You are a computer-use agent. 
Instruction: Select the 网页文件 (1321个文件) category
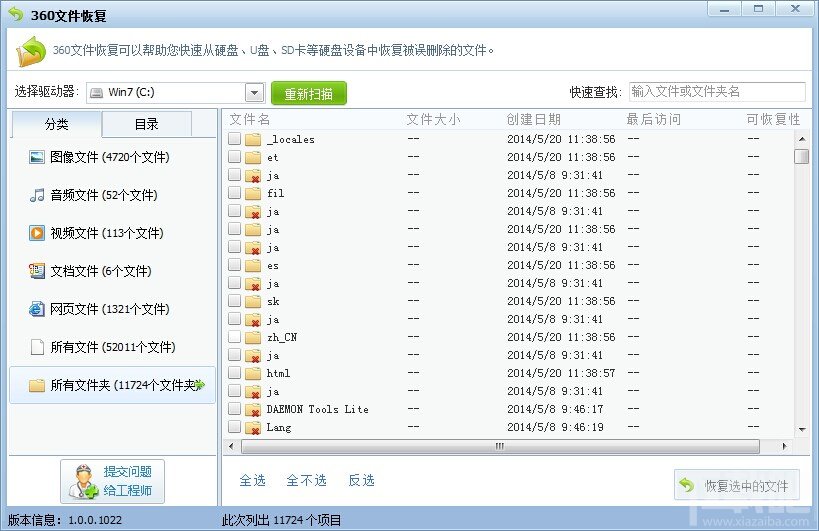point(112,309)
